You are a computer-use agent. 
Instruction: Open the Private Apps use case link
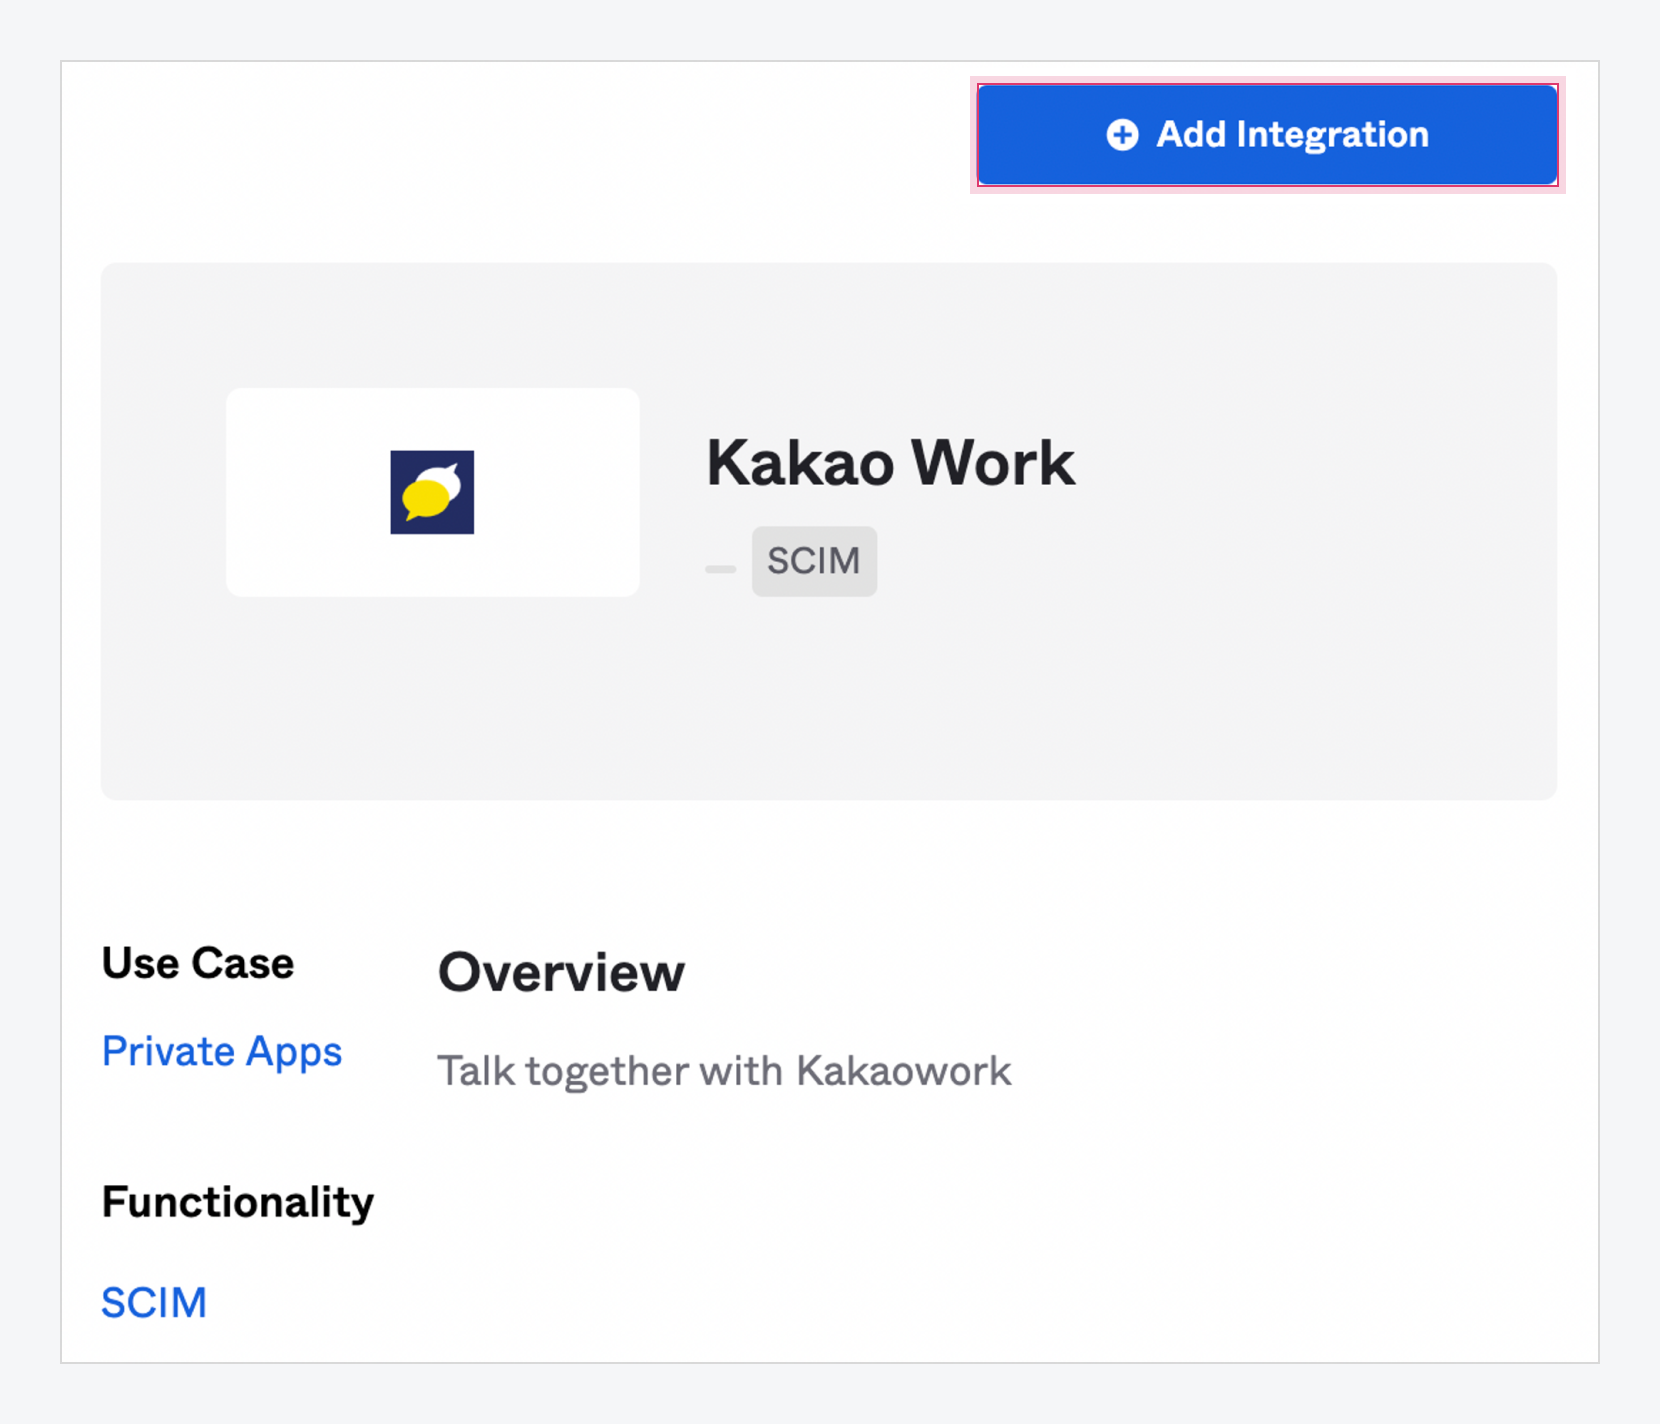pos(222,1051)
